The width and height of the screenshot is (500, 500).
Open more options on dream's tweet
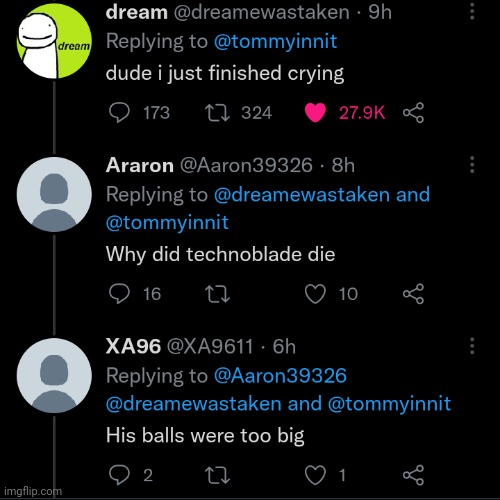coord(472,12)
